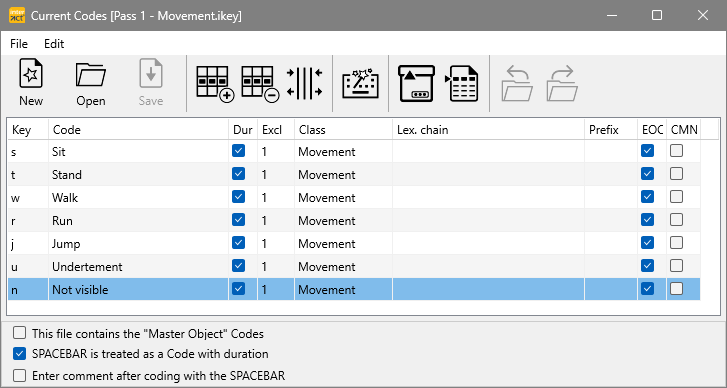Screen dimensions: 727x388
Task: Click the folder with left arrow icon
Action: [x=517, y=83]
